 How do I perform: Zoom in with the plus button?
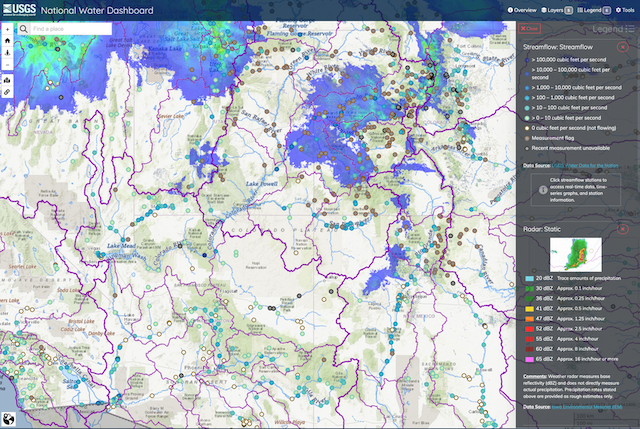[7, 29]
